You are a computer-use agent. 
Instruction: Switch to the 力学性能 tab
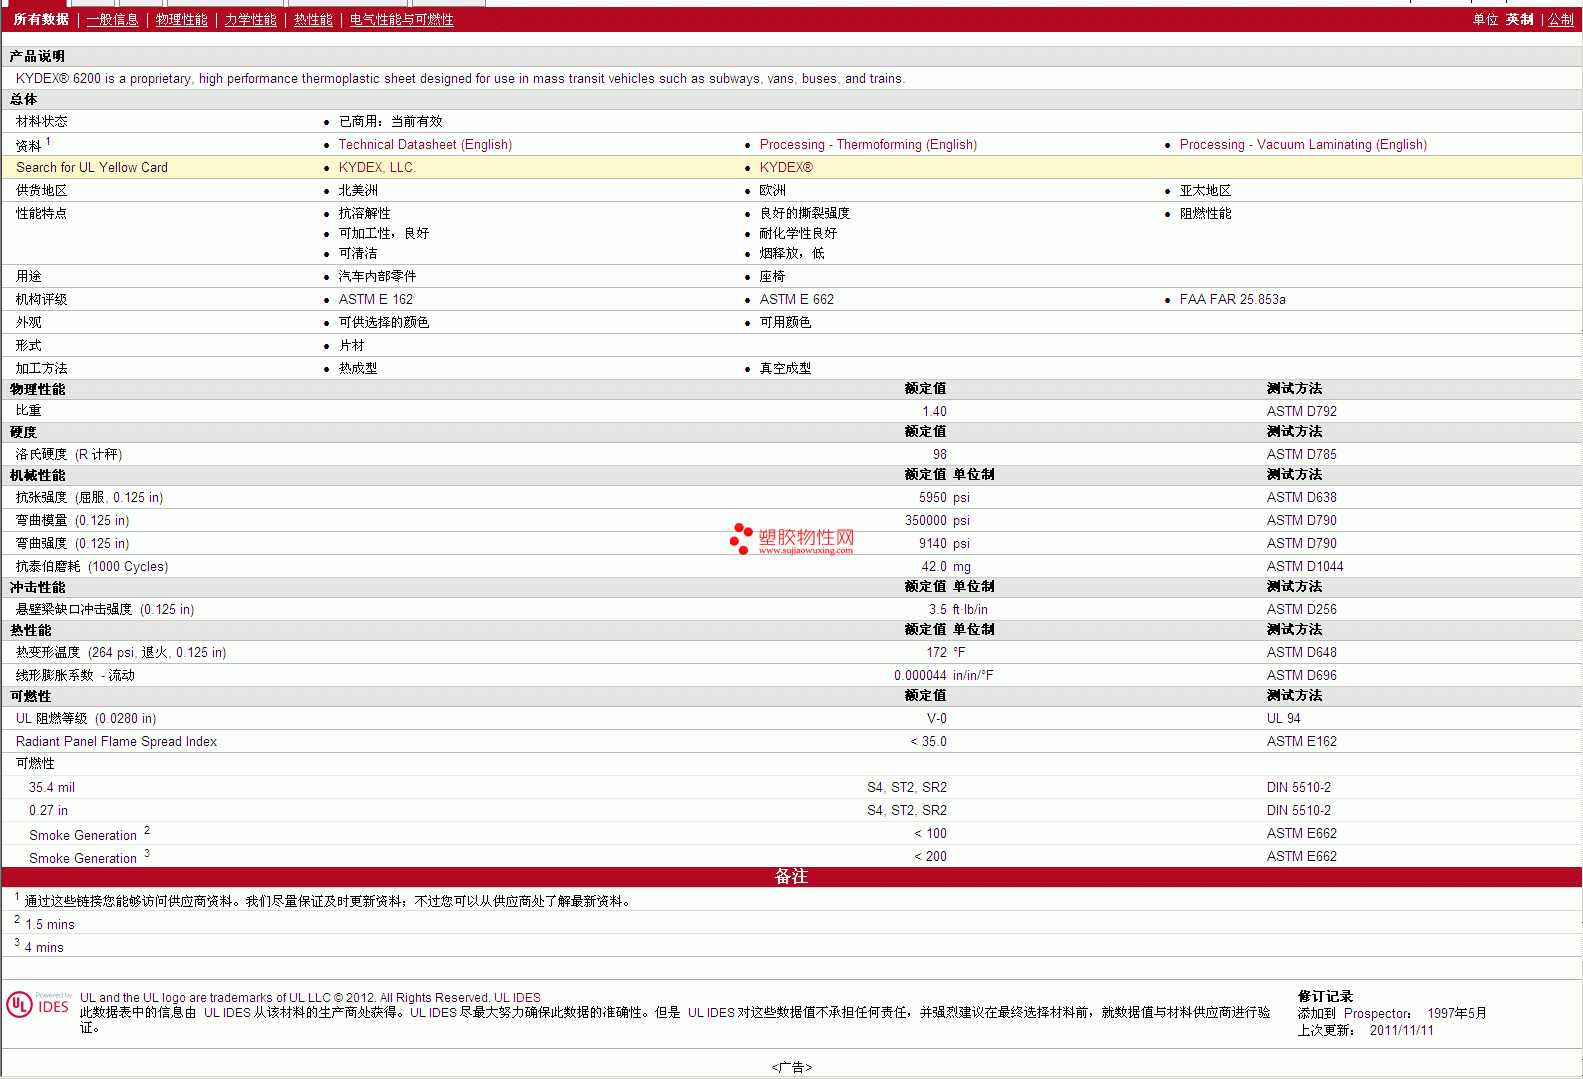pyautogui.click(x=251, y=19)
